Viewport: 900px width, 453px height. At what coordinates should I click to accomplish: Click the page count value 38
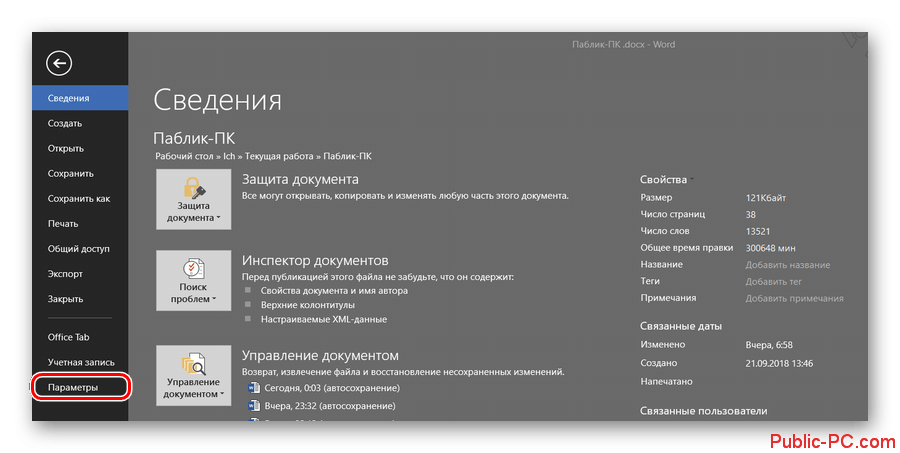750,215
